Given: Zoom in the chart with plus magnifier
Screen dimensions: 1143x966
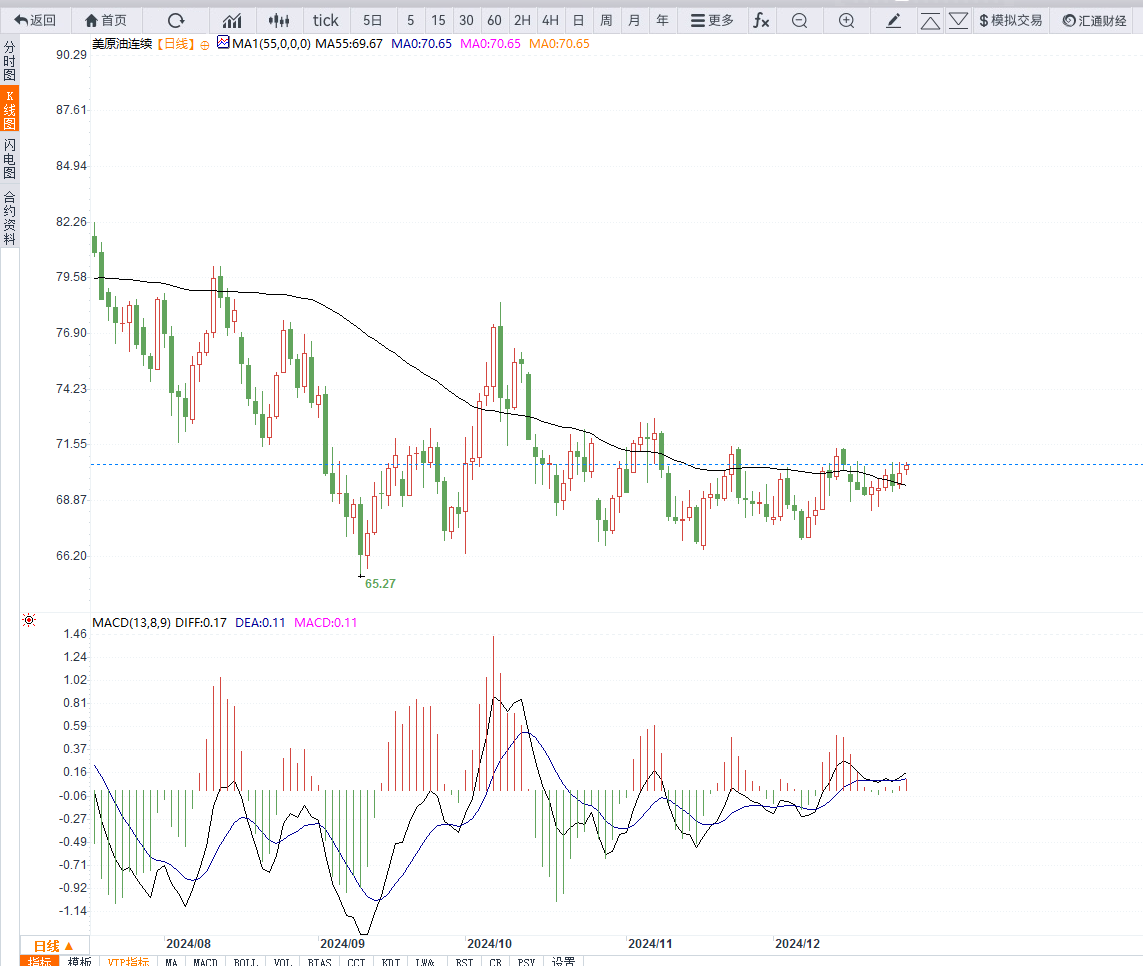Looking at the screenshot, I should pyautogui.click(x=846, y=20).
